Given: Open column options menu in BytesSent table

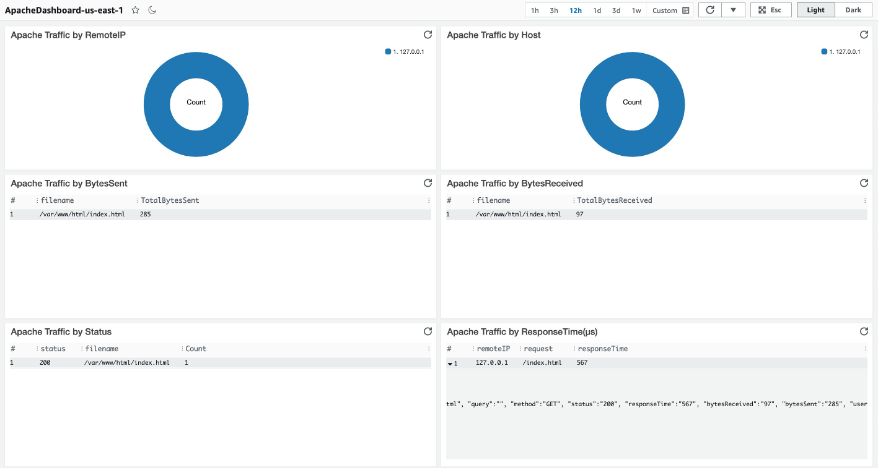Looking at the screenshot, I should 429,200.
